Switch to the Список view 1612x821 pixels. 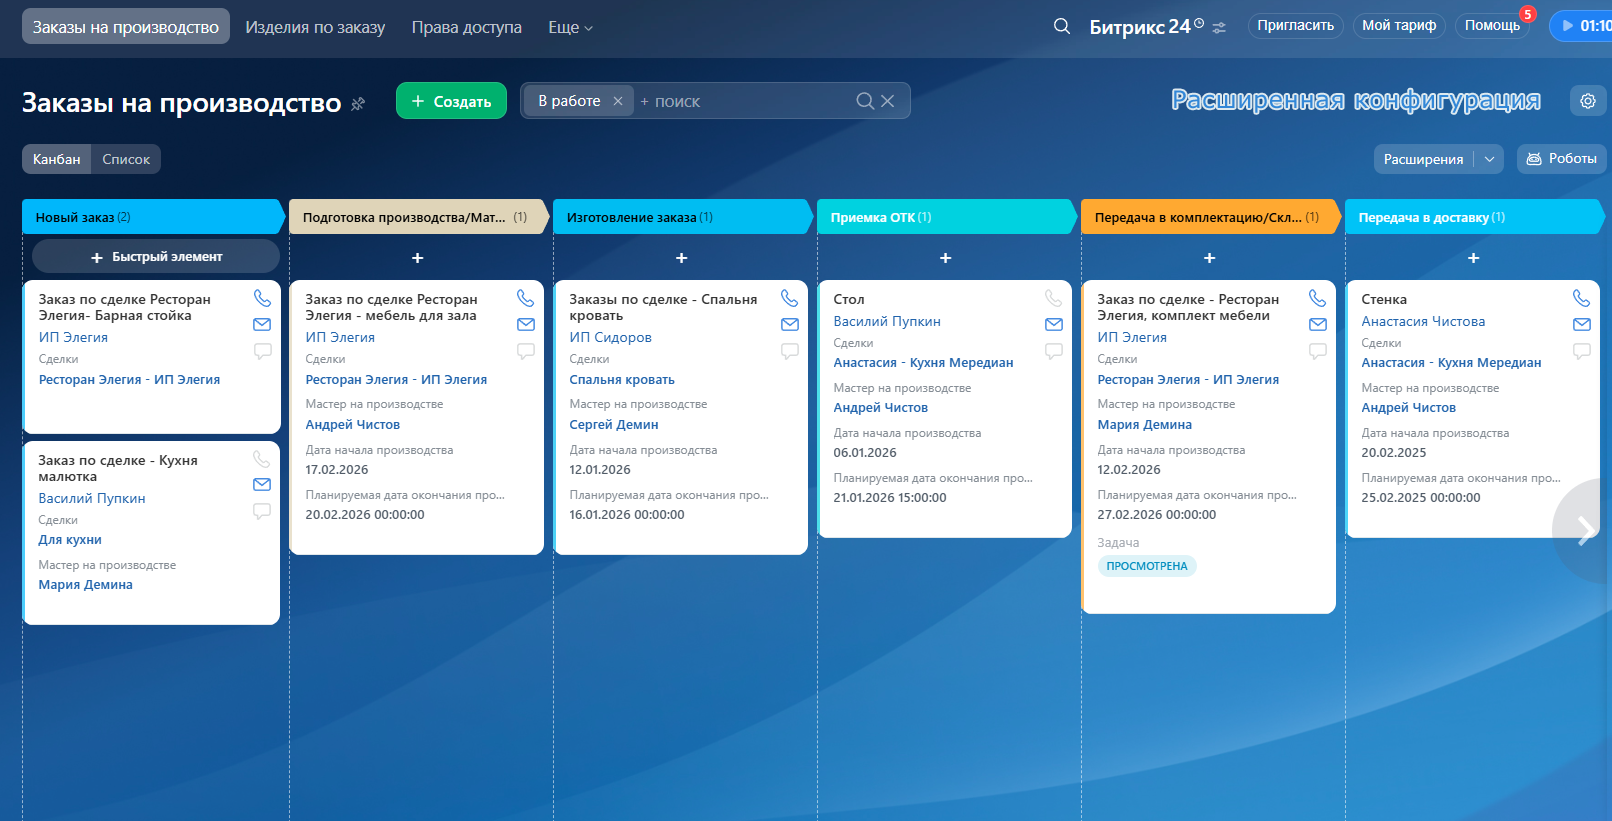(126, 159)
